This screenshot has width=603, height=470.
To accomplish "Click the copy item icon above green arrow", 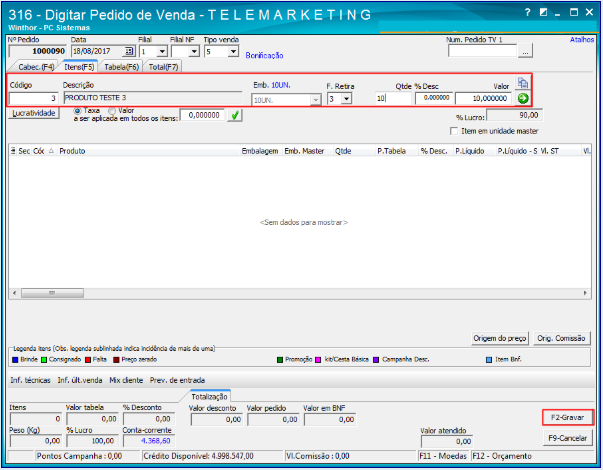I will point(523,83).
